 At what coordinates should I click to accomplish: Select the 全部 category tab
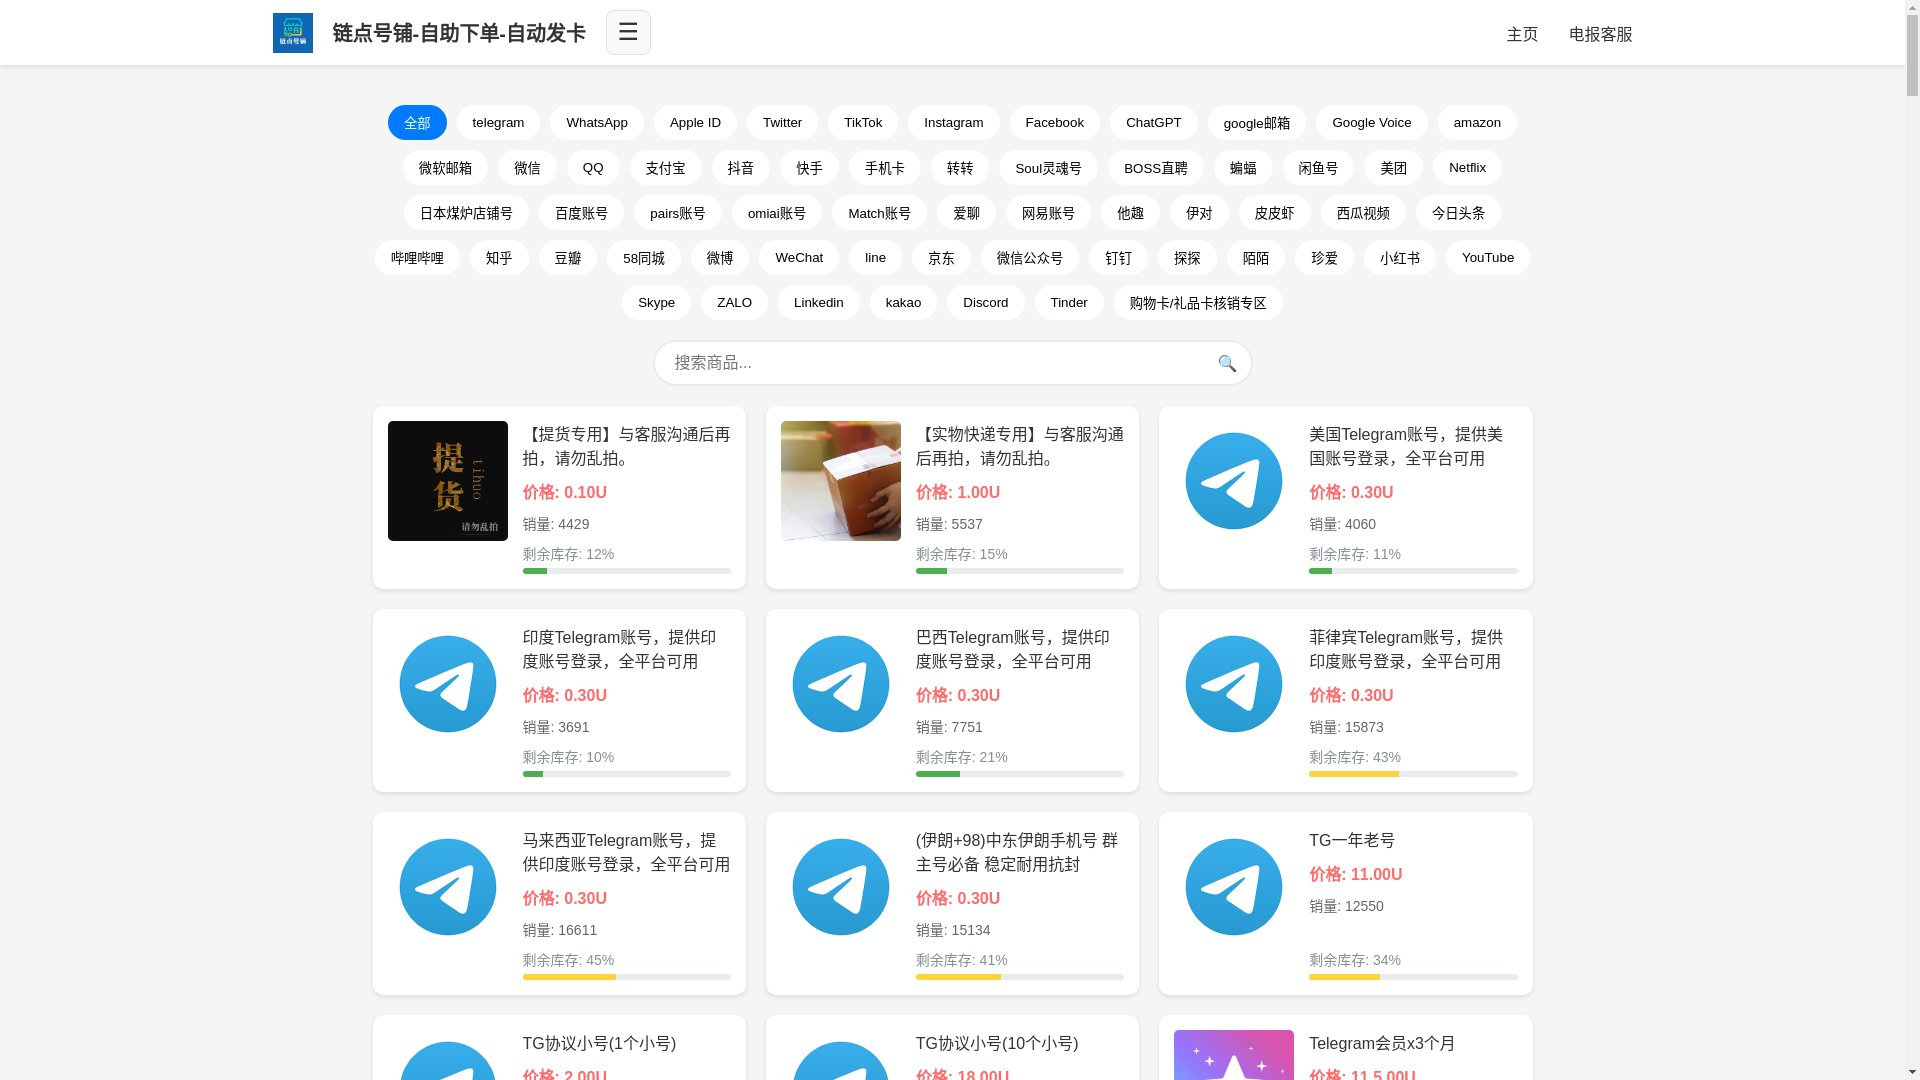(417, 122)
